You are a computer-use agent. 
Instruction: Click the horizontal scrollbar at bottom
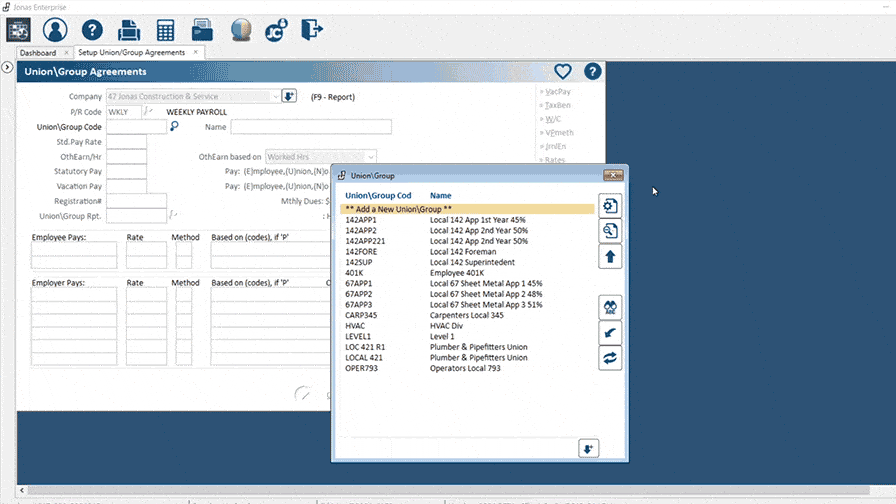(449, 490)
